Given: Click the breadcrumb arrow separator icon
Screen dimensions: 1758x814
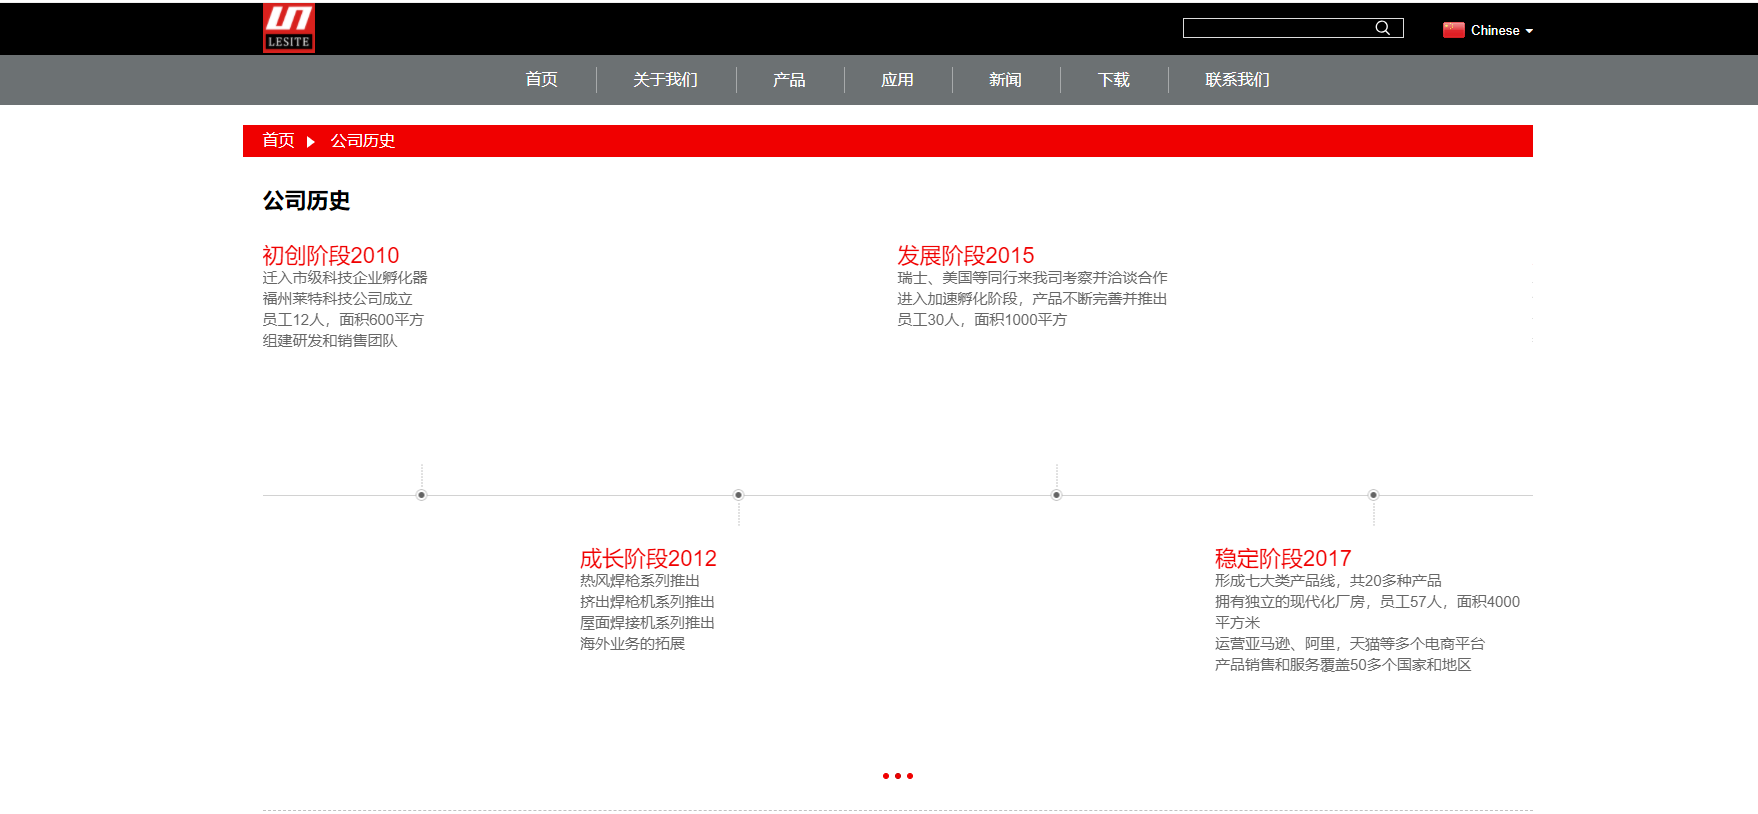Looking at the screenshot, I should pos(311,142).
